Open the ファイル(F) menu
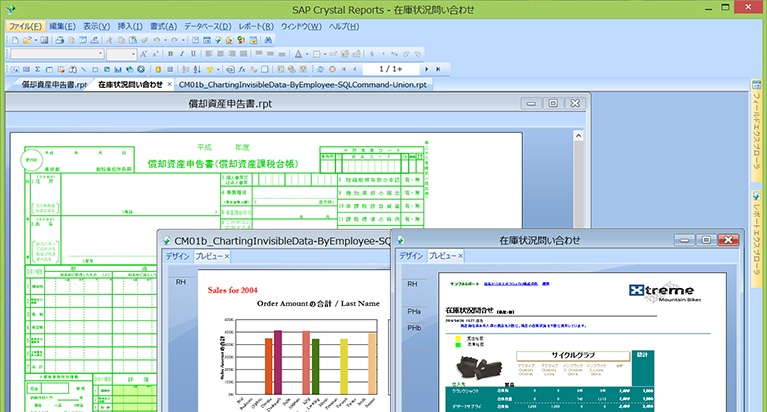Image resolution: width=767 pixels, height=412 pixels. pos(25,26)
